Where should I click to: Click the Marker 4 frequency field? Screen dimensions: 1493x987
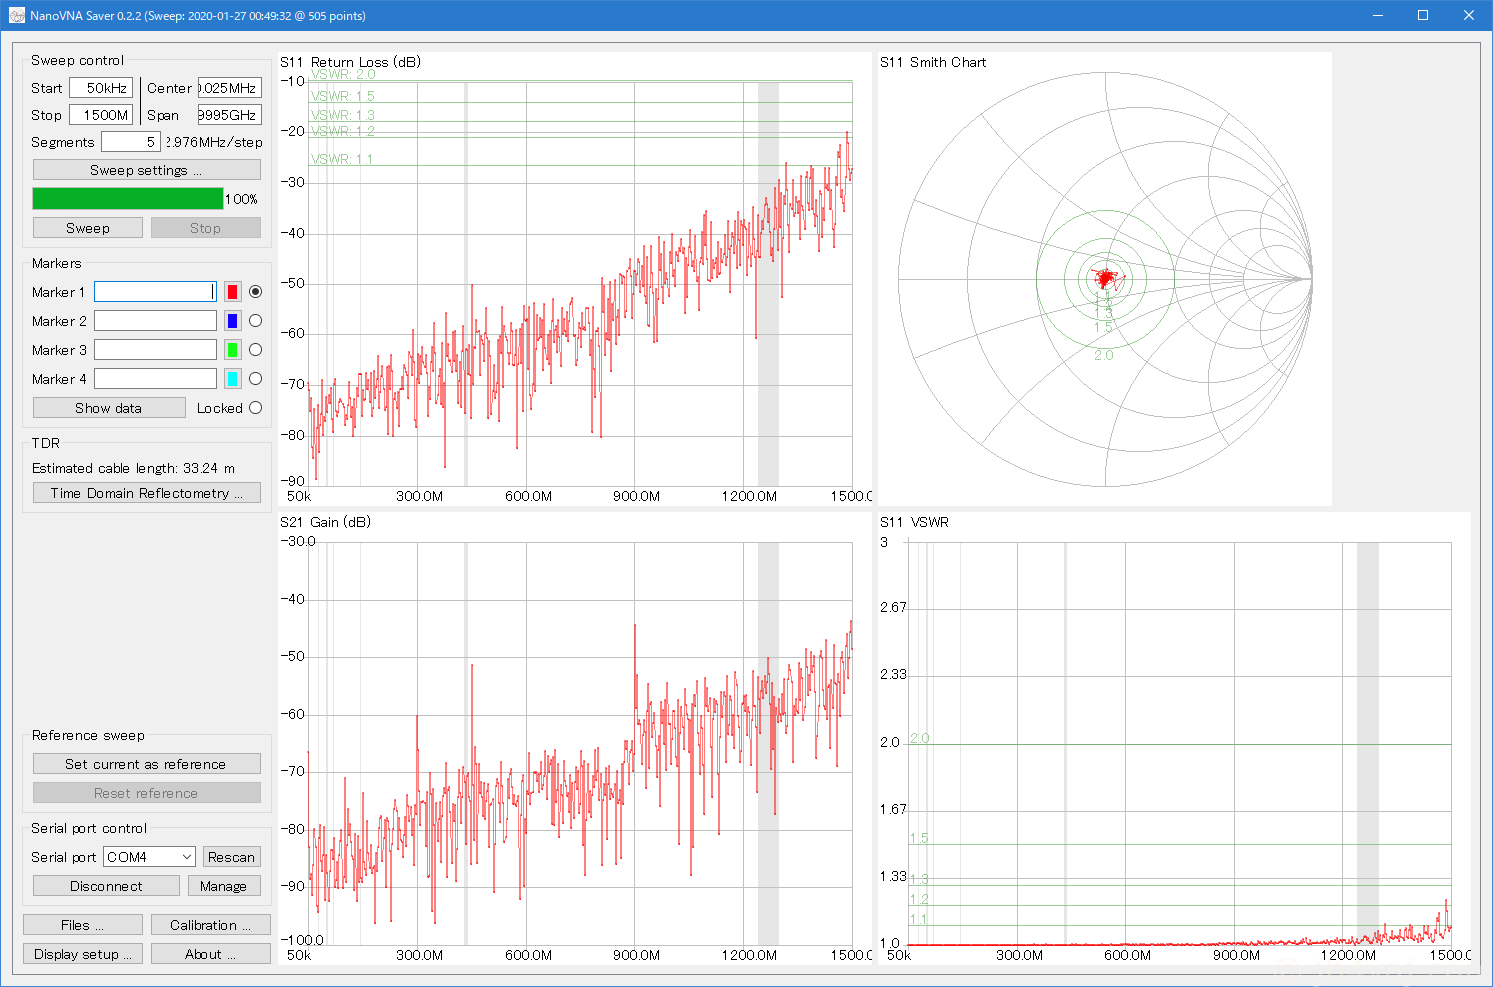point(156,379)
